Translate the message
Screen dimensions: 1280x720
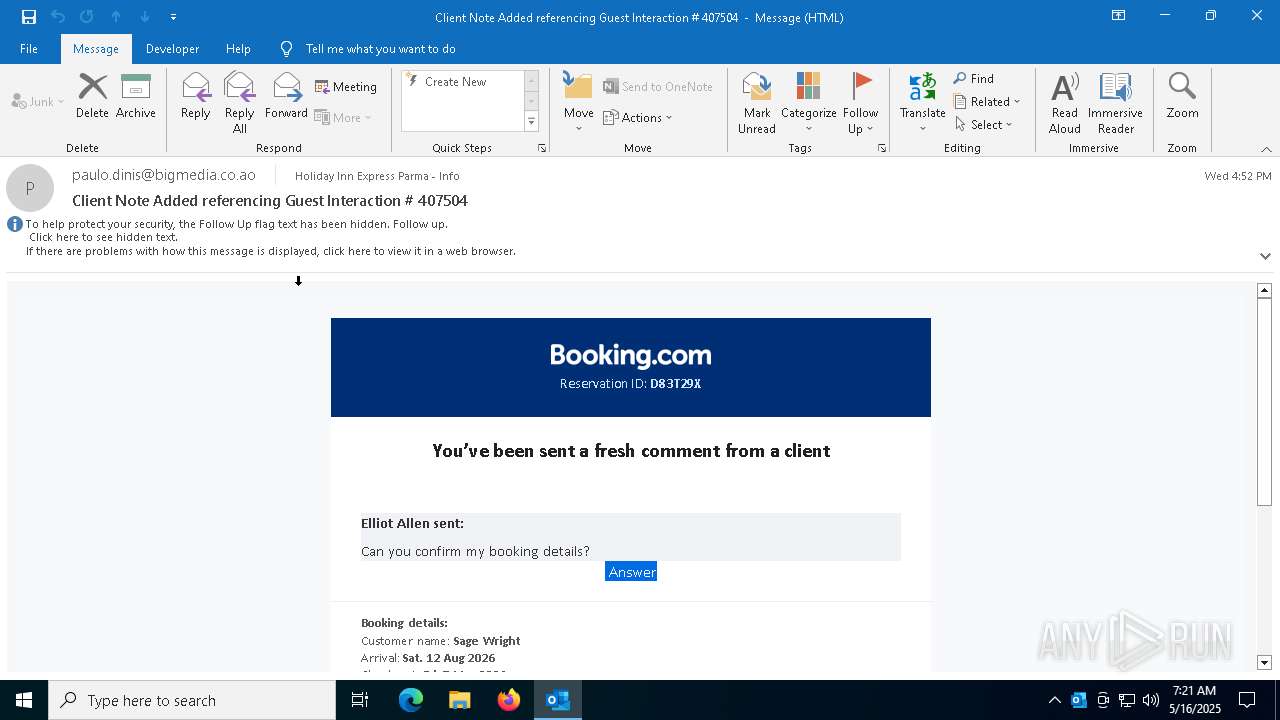coord(922,103)
